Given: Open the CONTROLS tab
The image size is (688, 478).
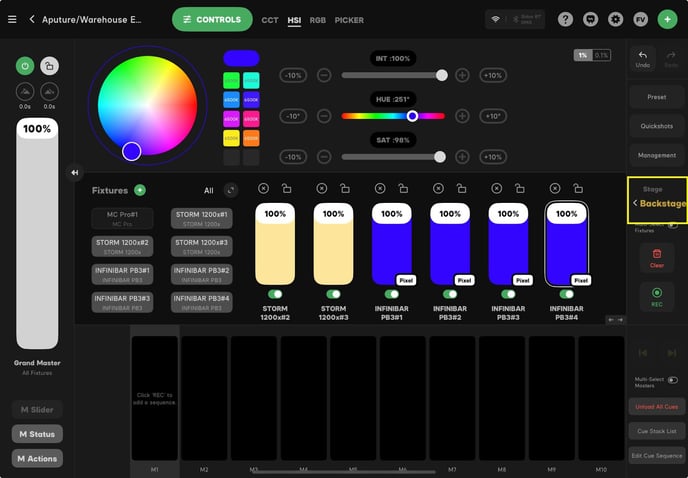Looking at the screenshot, I should coord(212,20).
